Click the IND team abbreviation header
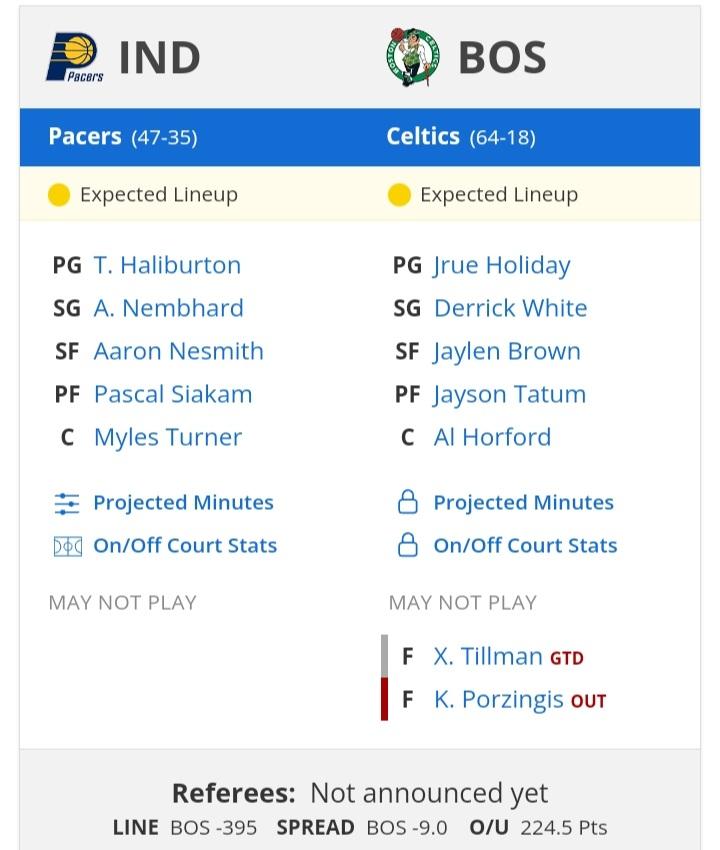The width and height of the screenshot is (720, 850). tap(159, 57)
